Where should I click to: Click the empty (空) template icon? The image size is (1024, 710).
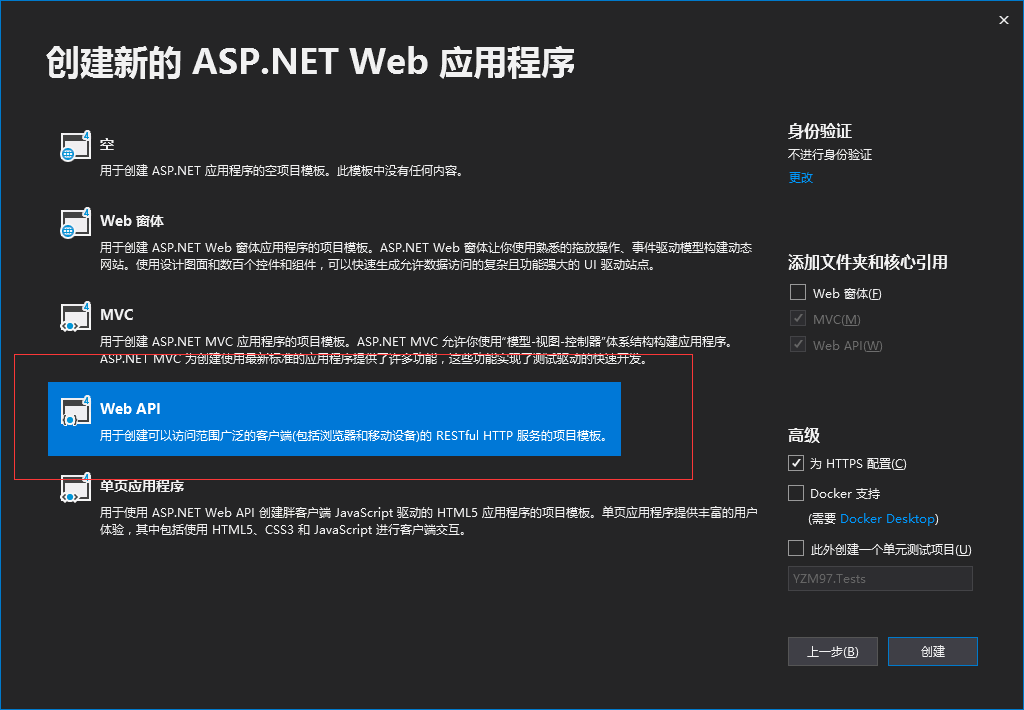click(x=76, y=146)
